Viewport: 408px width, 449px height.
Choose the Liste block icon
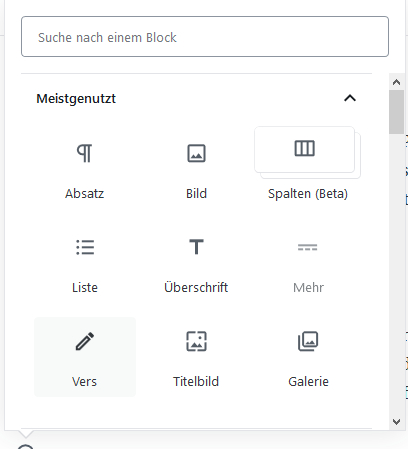(x=85, y=247)
